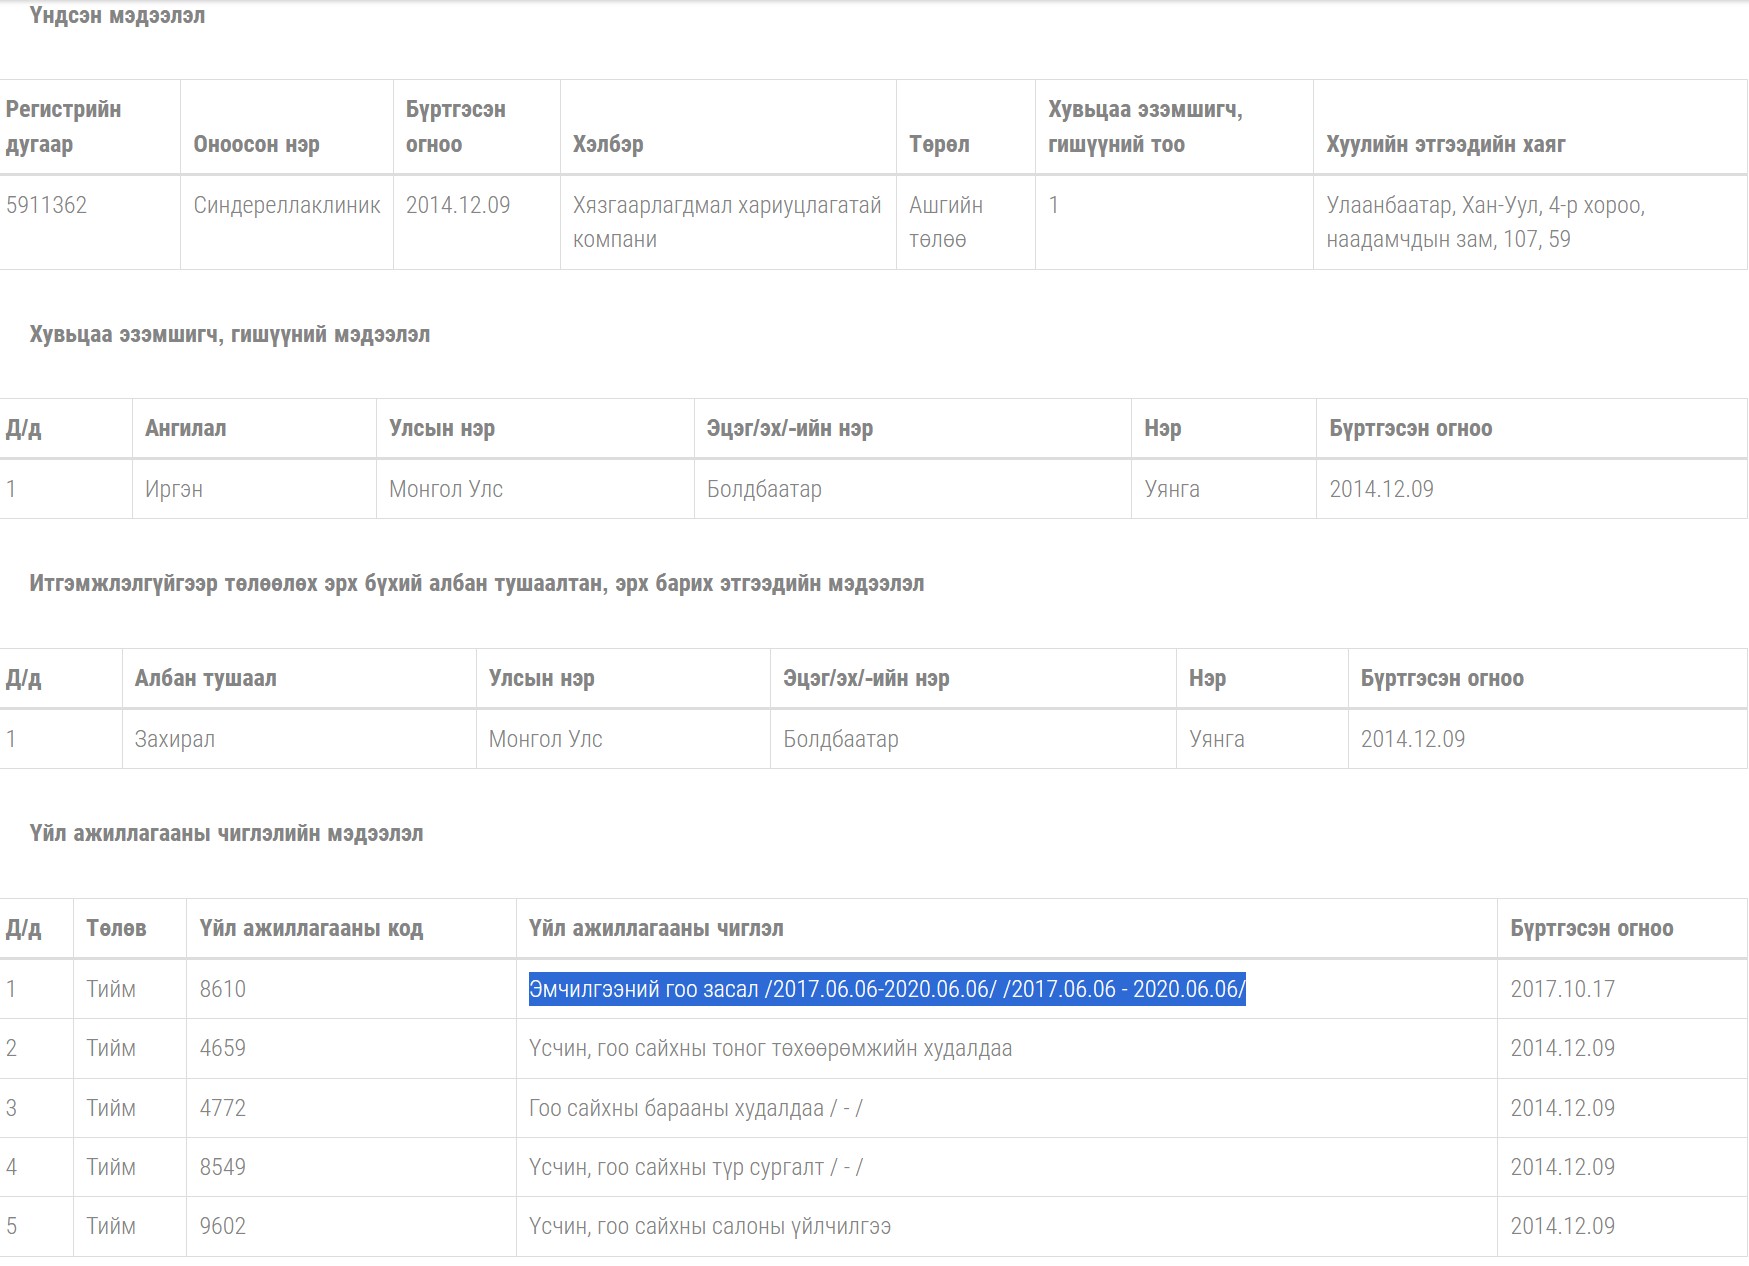Click Уянга in Захирал row

coord(1217,739)
